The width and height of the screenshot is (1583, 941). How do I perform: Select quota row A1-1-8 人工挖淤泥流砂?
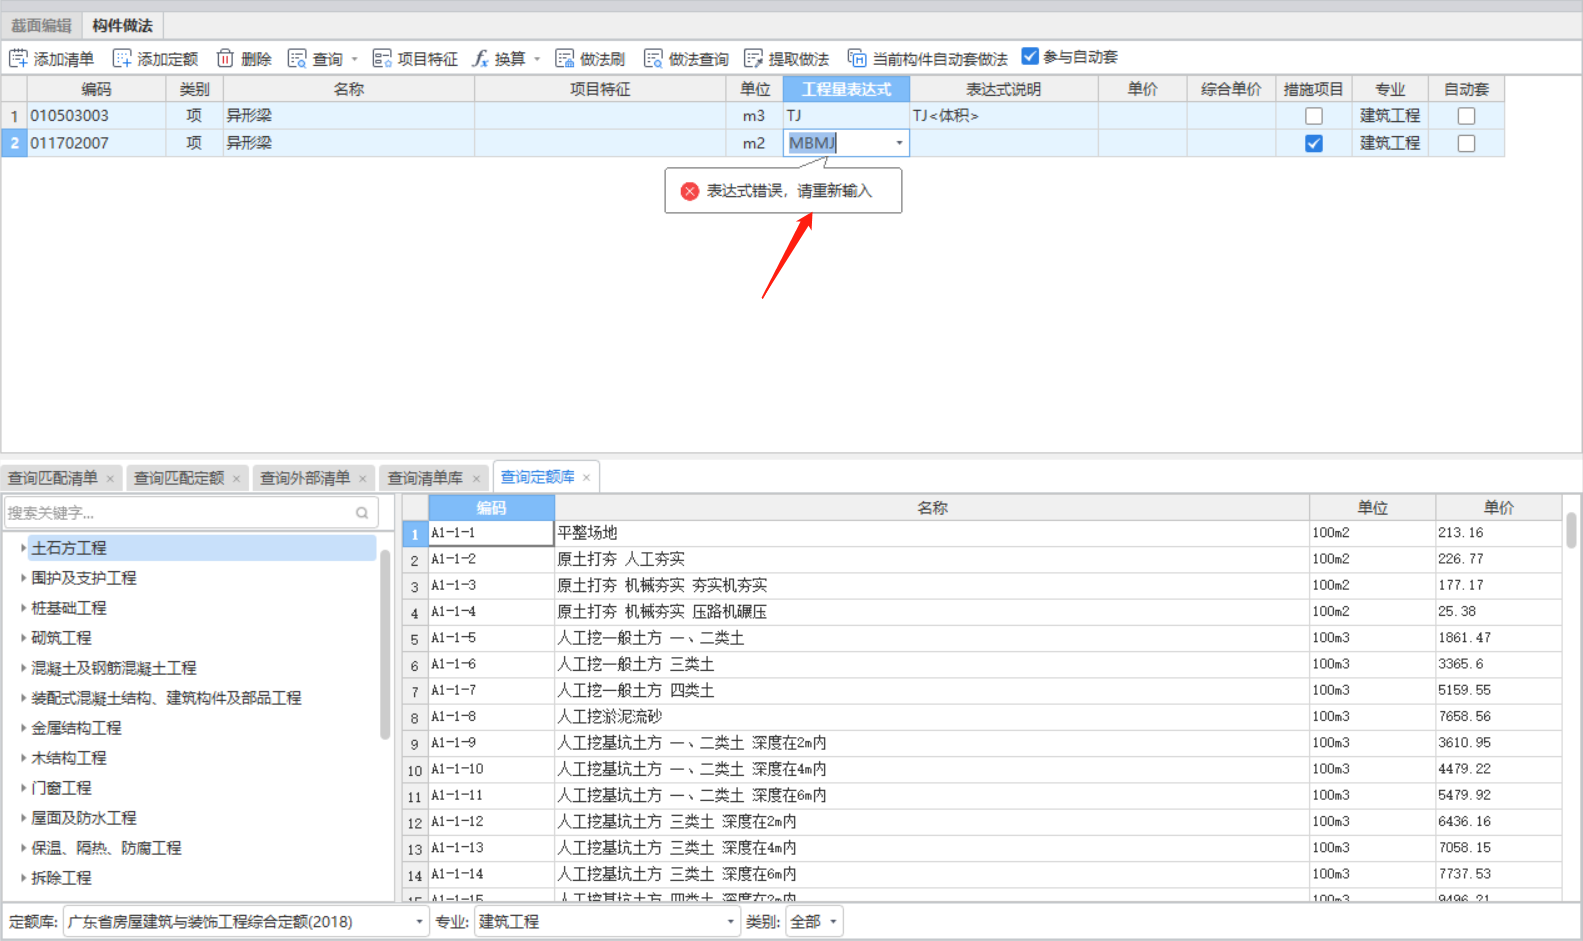click(982, 717)
